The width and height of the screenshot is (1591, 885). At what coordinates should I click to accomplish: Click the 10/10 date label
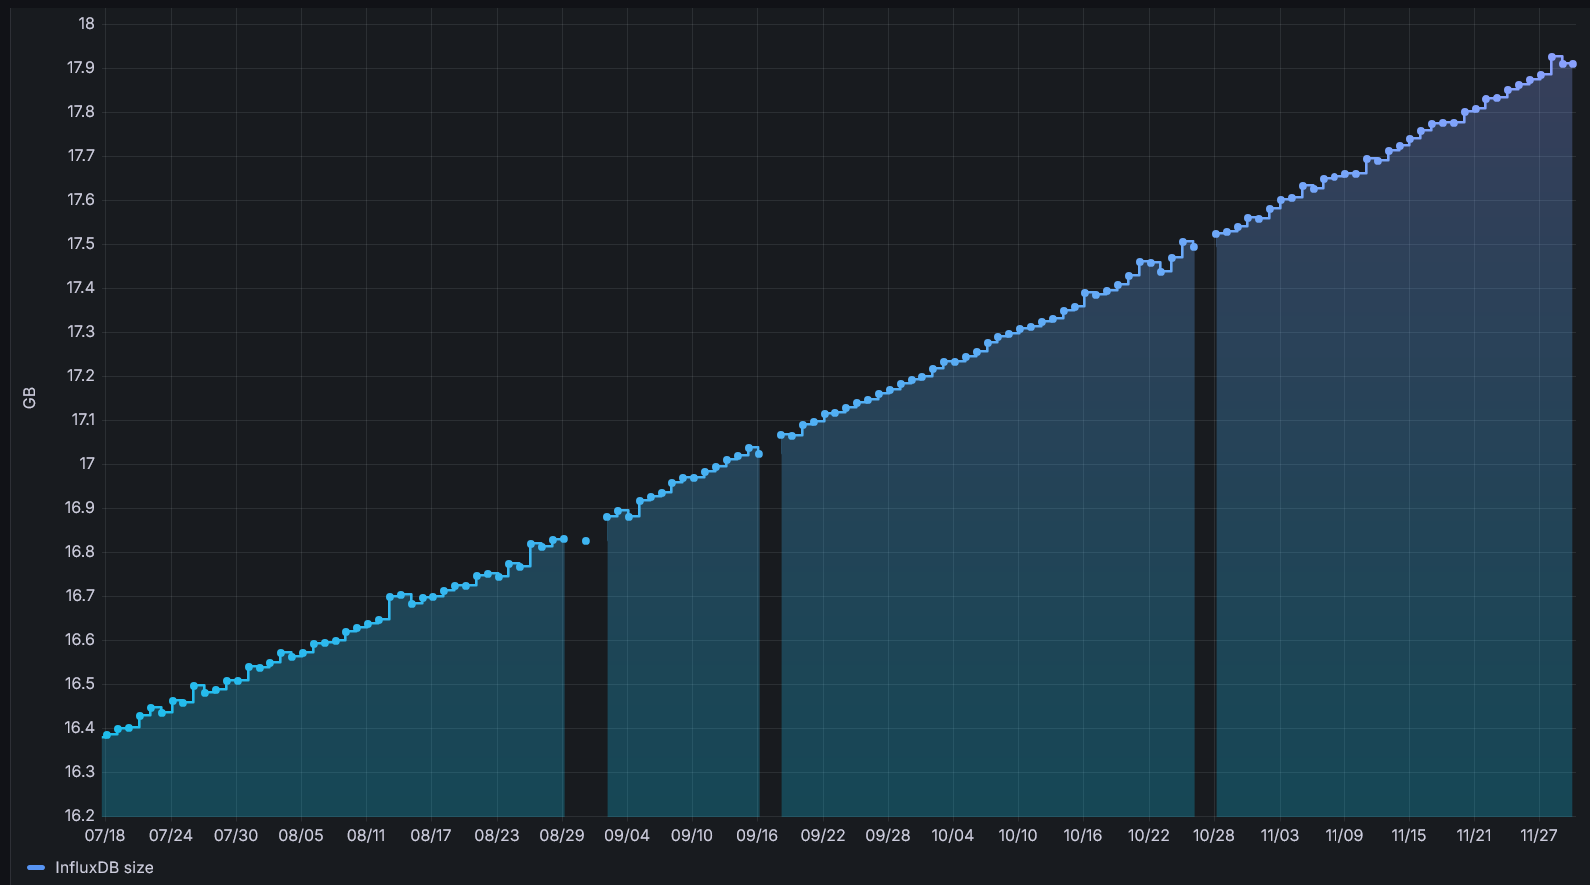[1018, 836]
